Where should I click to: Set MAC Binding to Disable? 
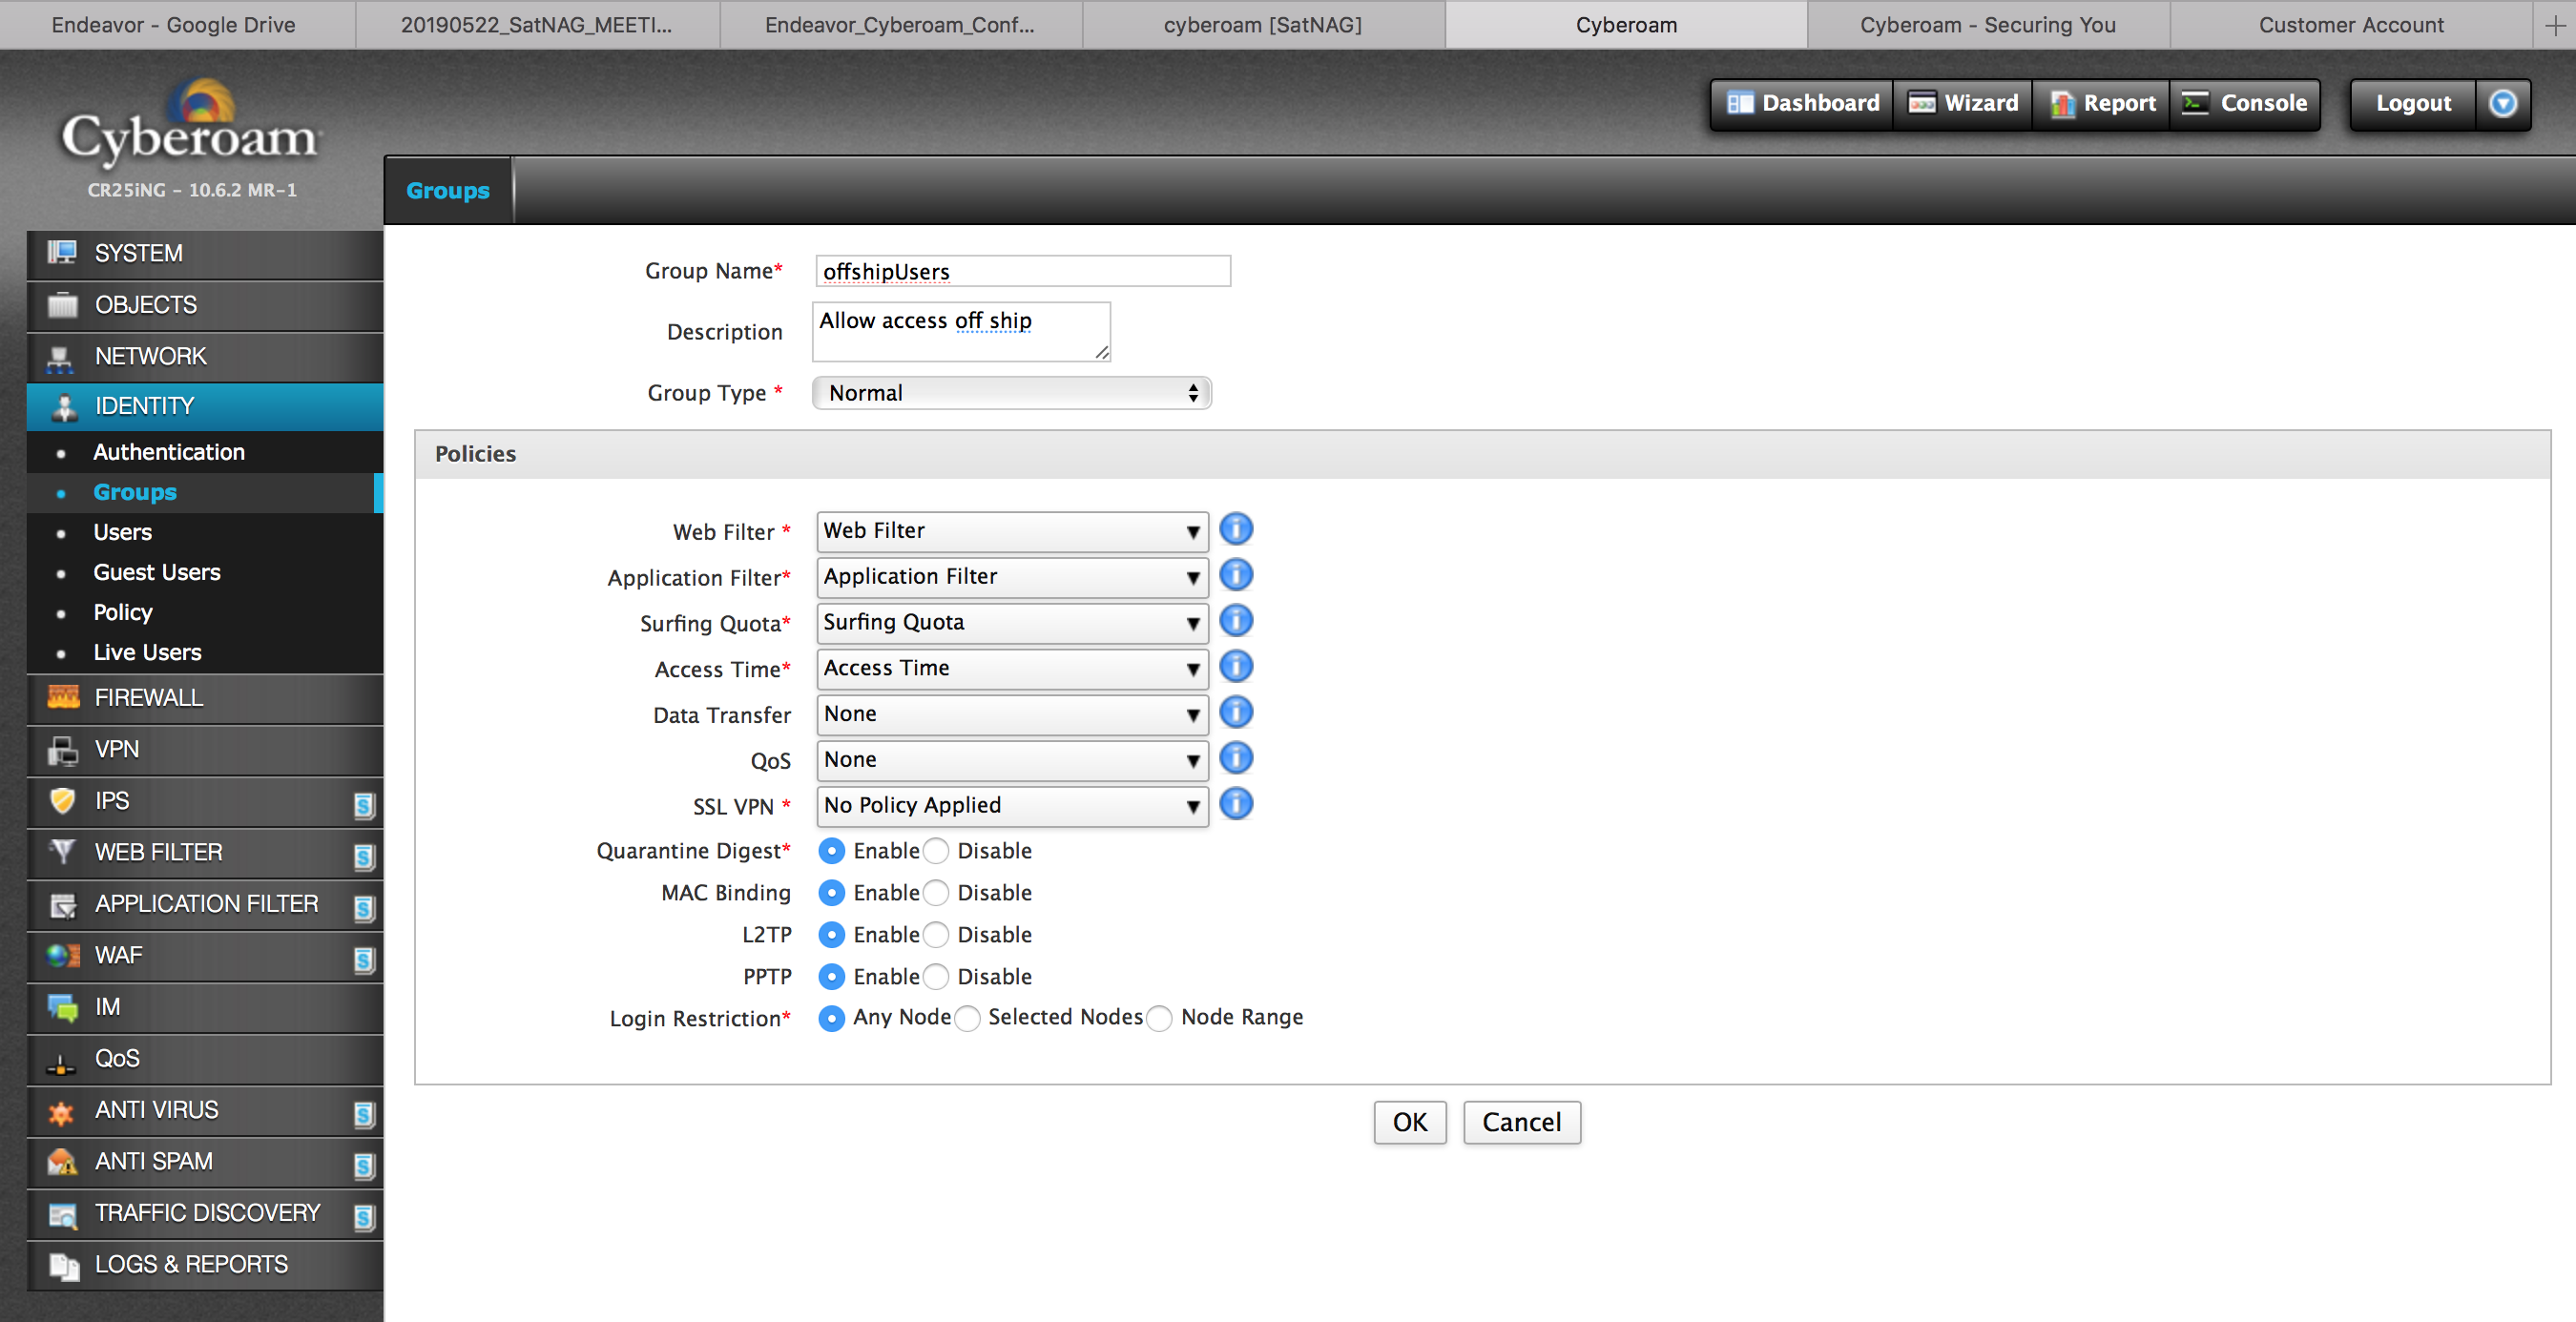point(936,893)
